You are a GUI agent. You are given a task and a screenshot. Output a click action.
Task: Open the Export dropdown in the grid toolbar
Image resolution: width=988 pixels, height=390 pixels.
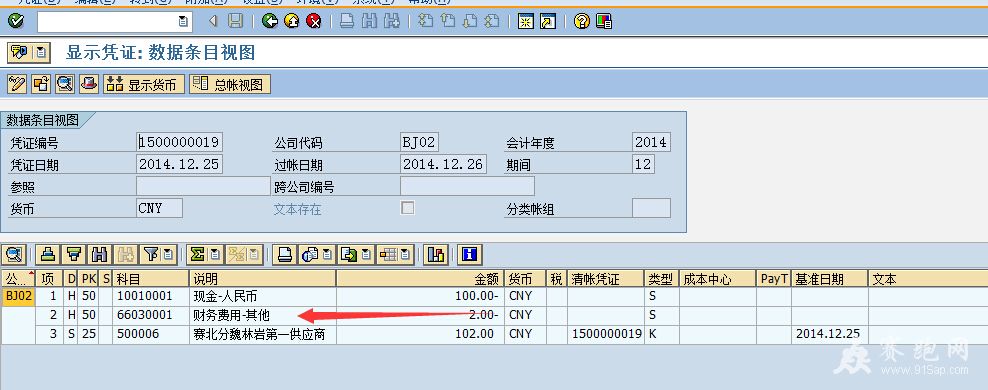[367, 255]
